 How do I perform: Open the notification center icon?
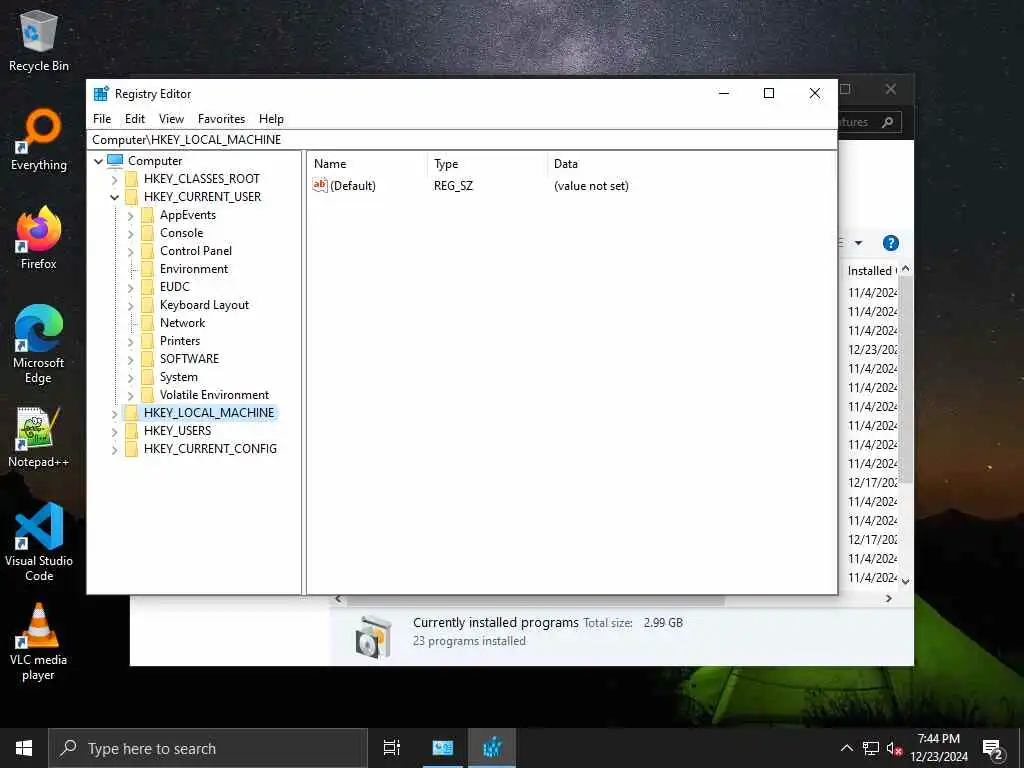[993, 748]
